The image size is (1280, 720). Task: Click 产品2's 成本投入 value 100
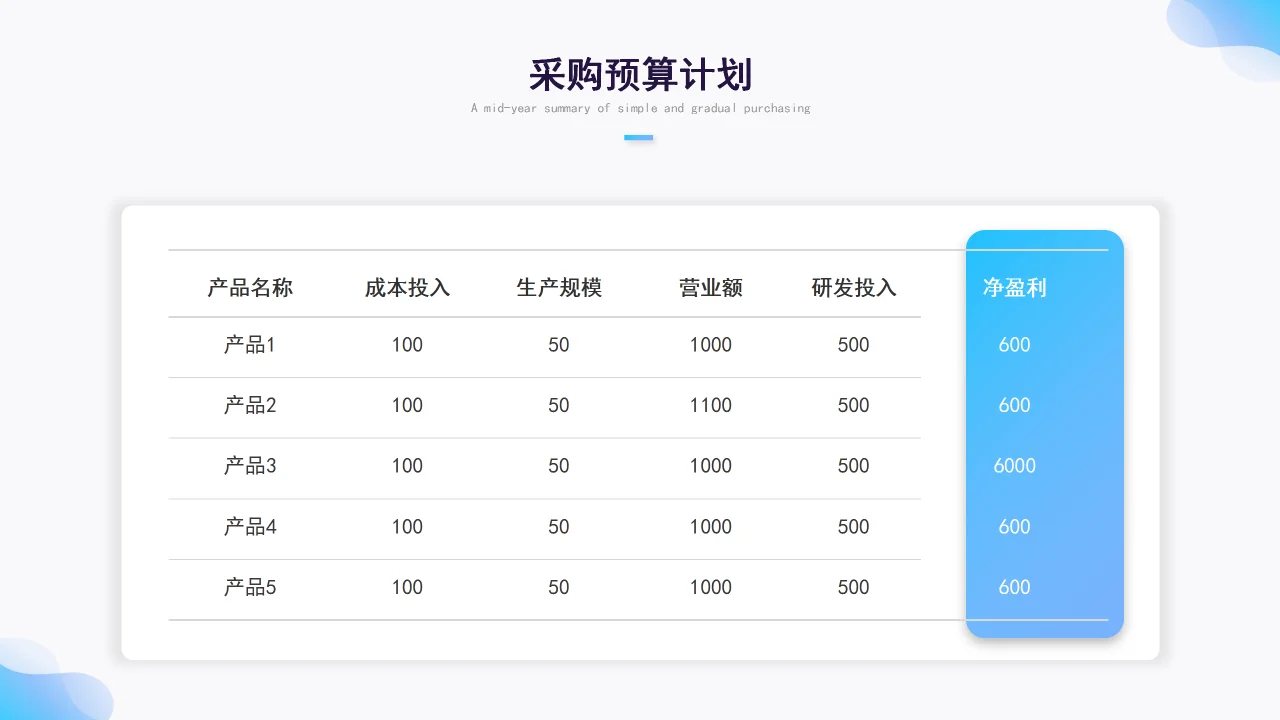point(407,405)
